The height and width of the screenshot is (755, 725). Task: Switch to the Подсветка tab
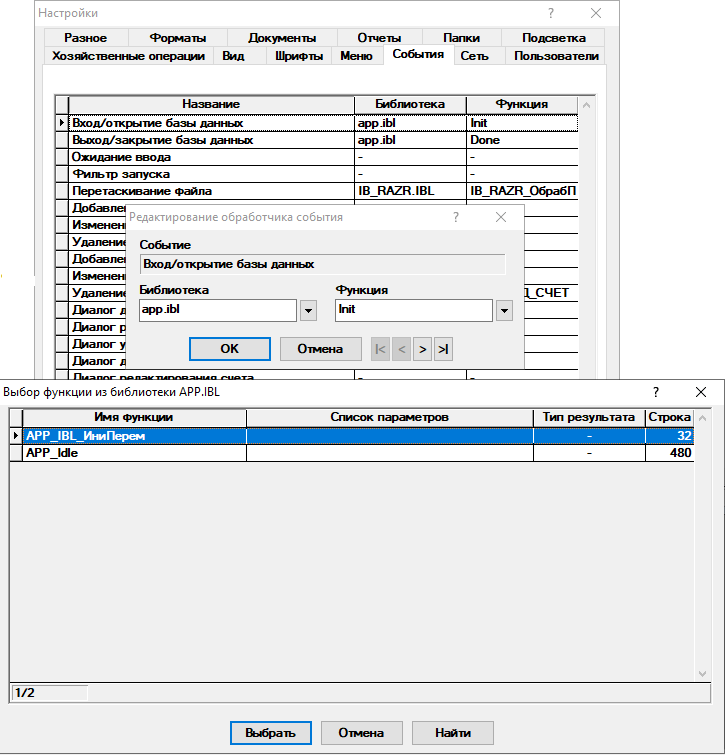[554, 38]
